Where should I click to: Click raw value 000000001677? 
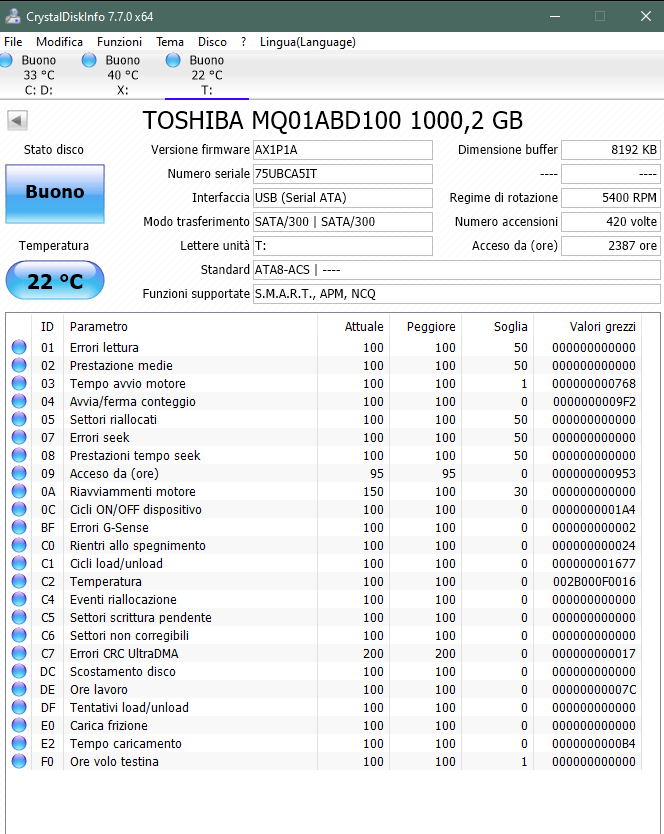[594, 564]
